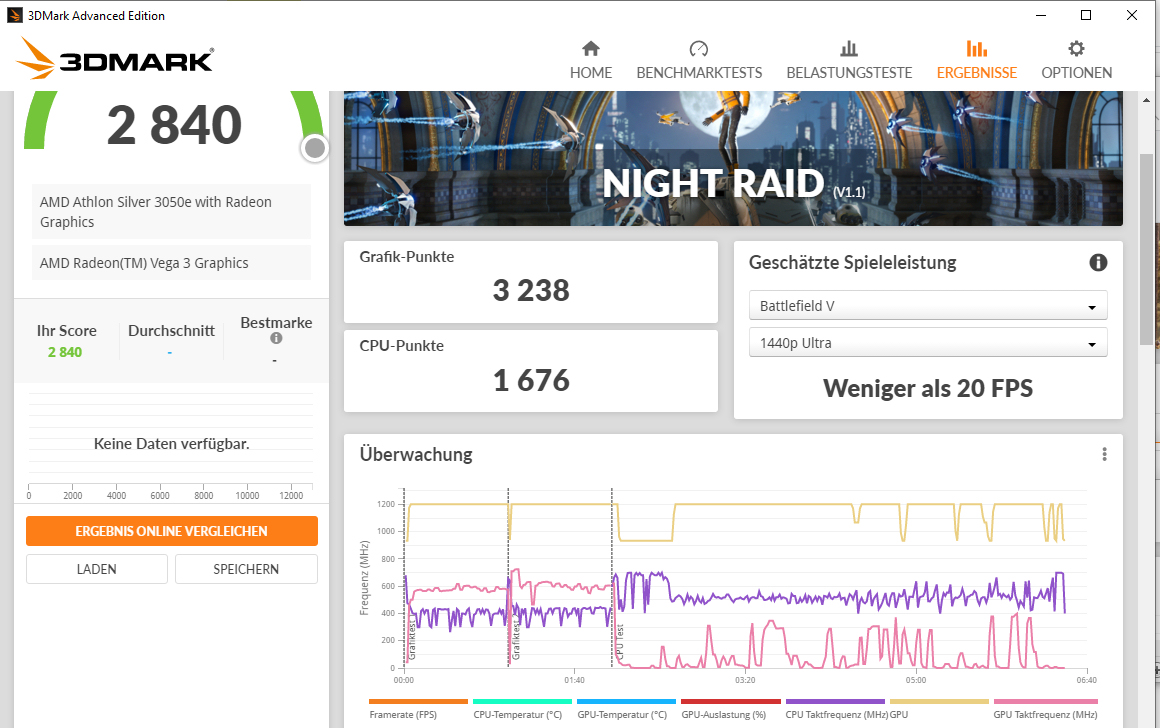Click the Ihr Score value 2 840
Viewport: 1160px width, 728px height.
coord(65,352)
